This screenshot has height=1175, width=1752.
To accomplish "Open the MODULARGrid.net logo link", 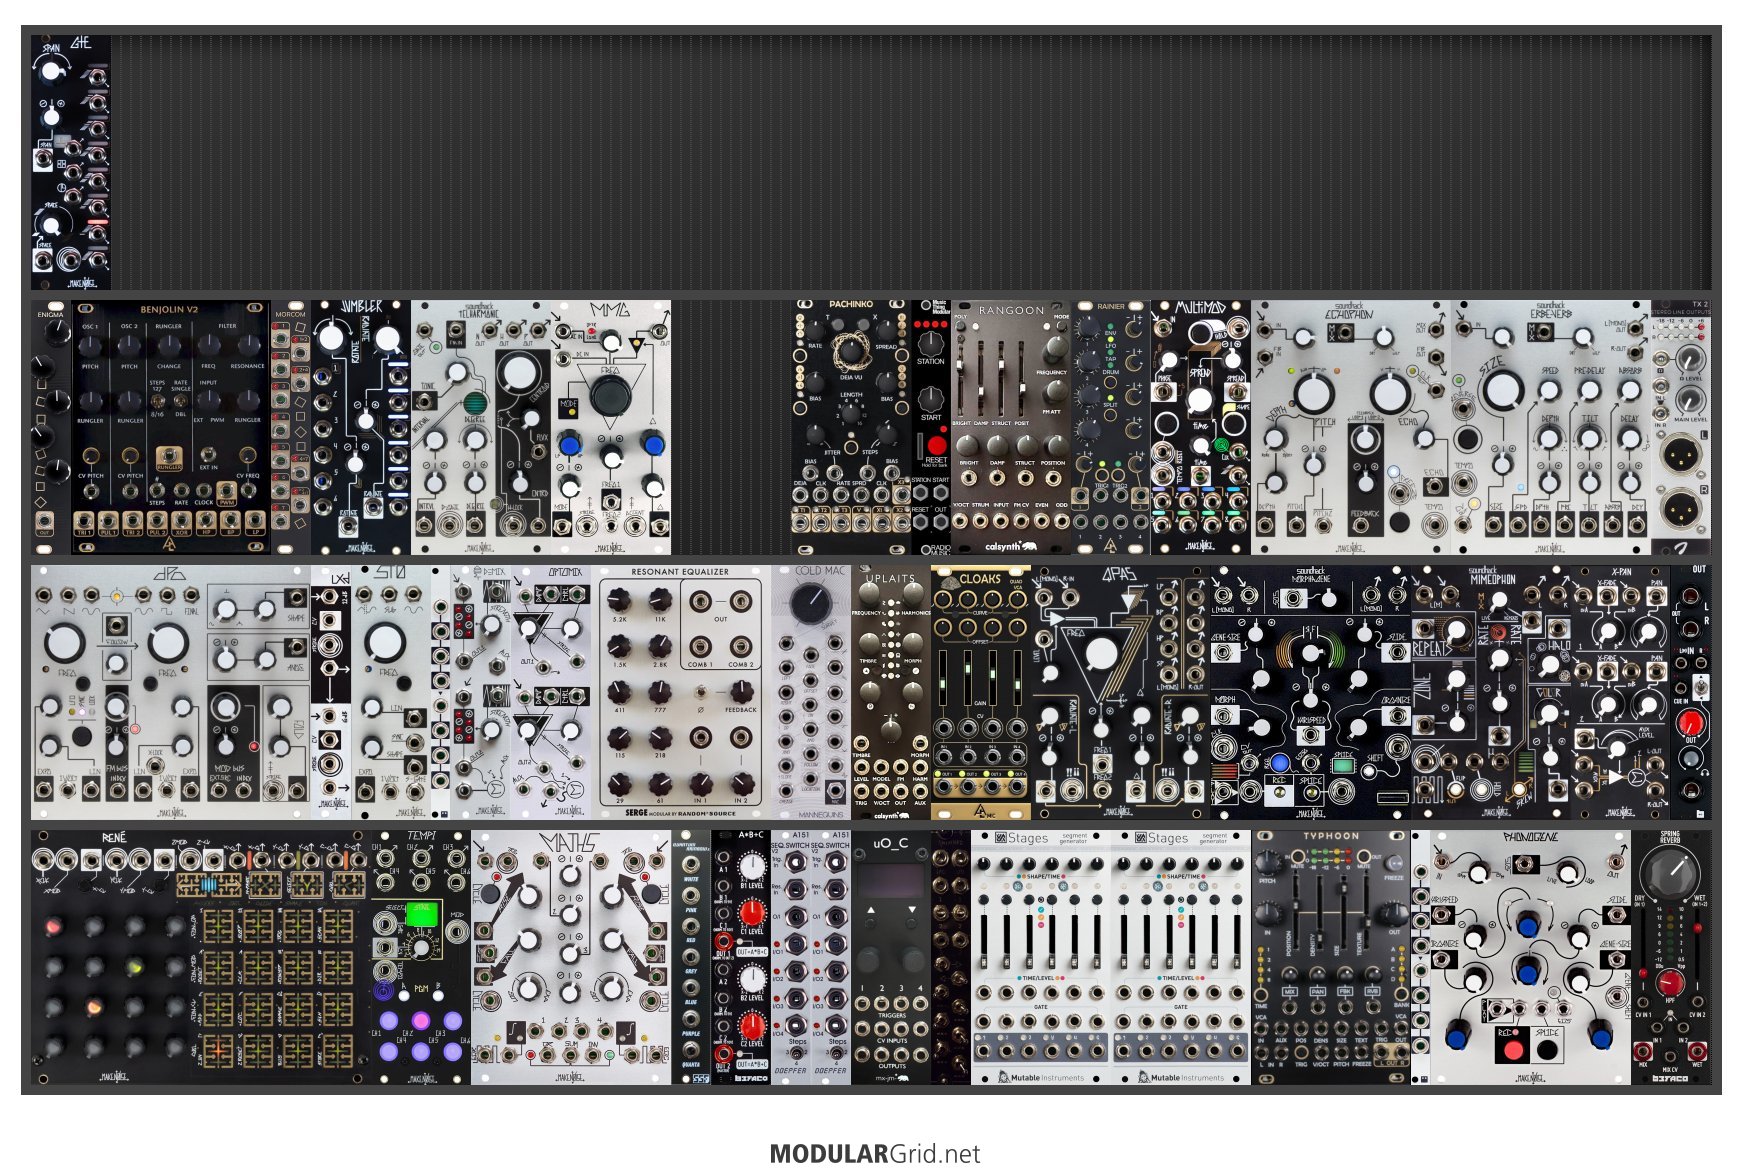I will pyautogui.click(x=875, y=1154).
